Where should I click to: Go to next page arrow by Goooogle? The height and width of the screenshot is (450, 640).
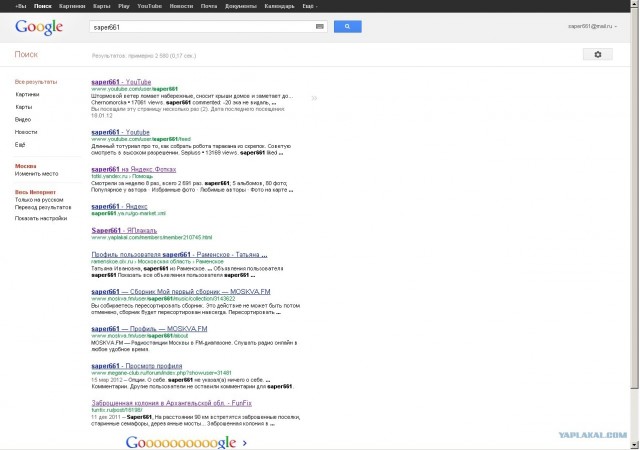244,443
